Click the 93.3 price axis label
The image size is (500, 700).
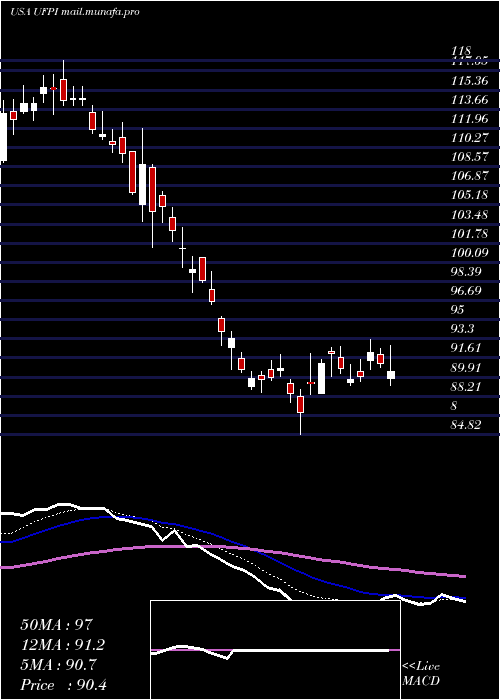pos(463,329)
